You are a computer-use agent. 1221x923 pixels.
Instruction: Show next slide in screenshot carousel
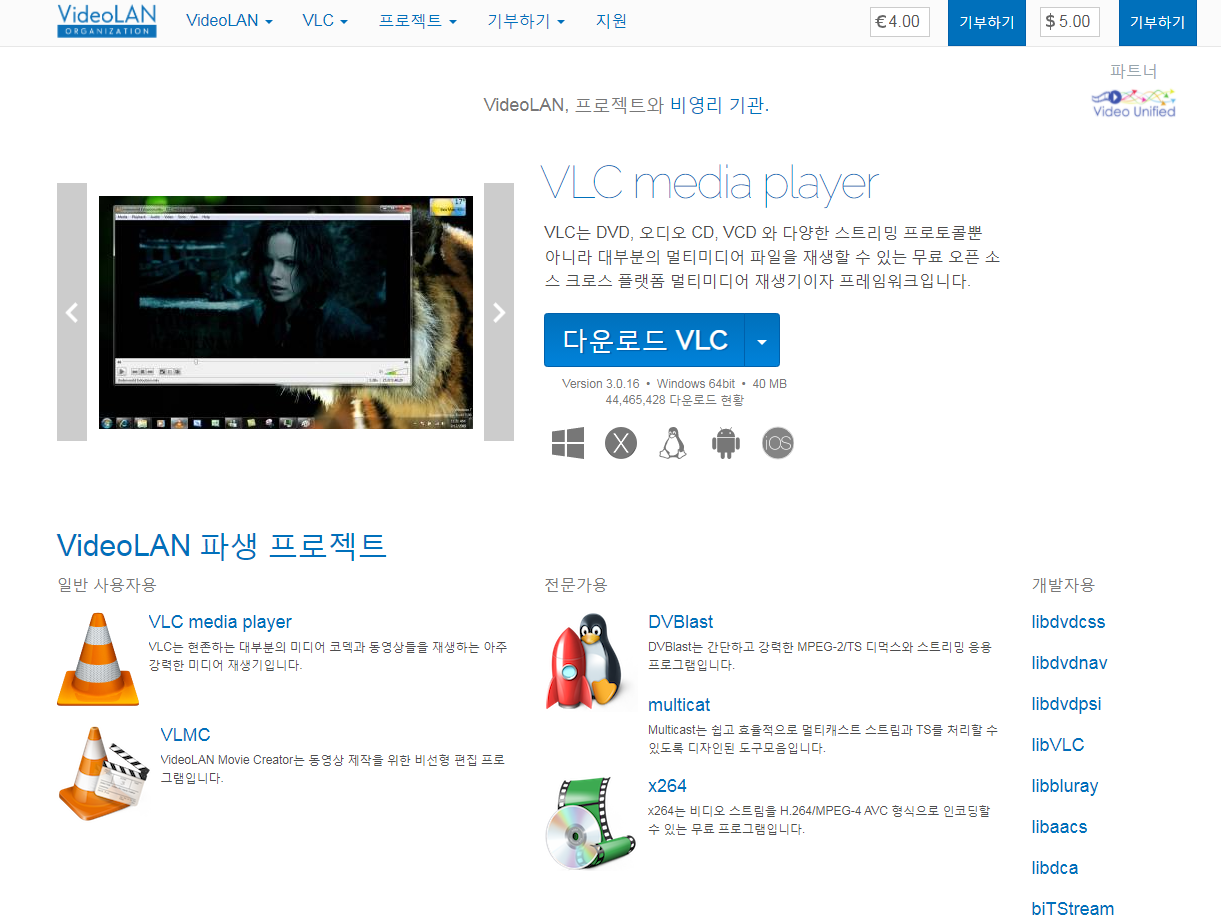coord(499,312)
